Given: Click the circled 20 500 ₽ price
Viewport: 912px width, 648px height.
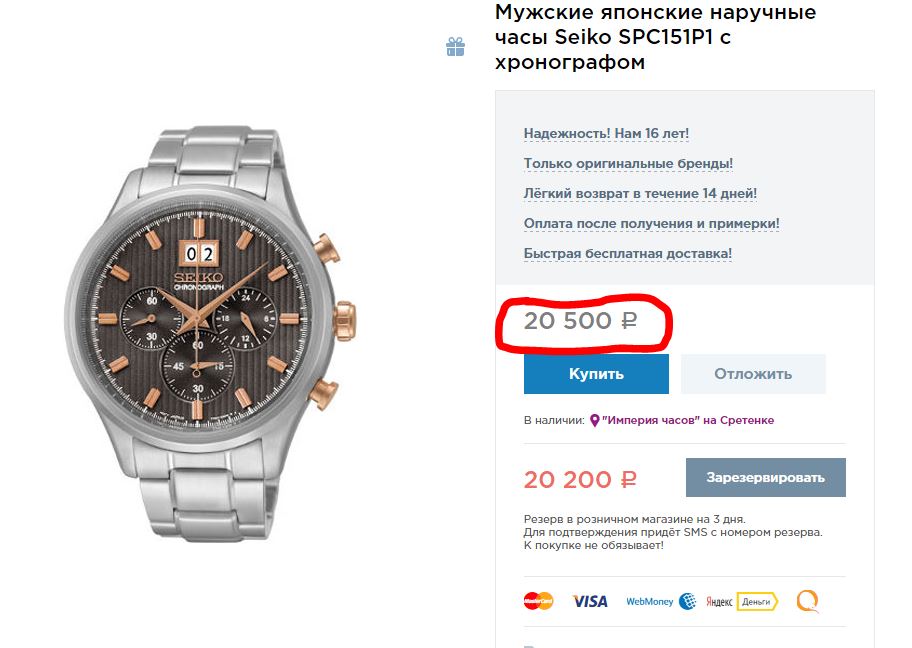Looking at the screenshot, I should coord(580,322).
